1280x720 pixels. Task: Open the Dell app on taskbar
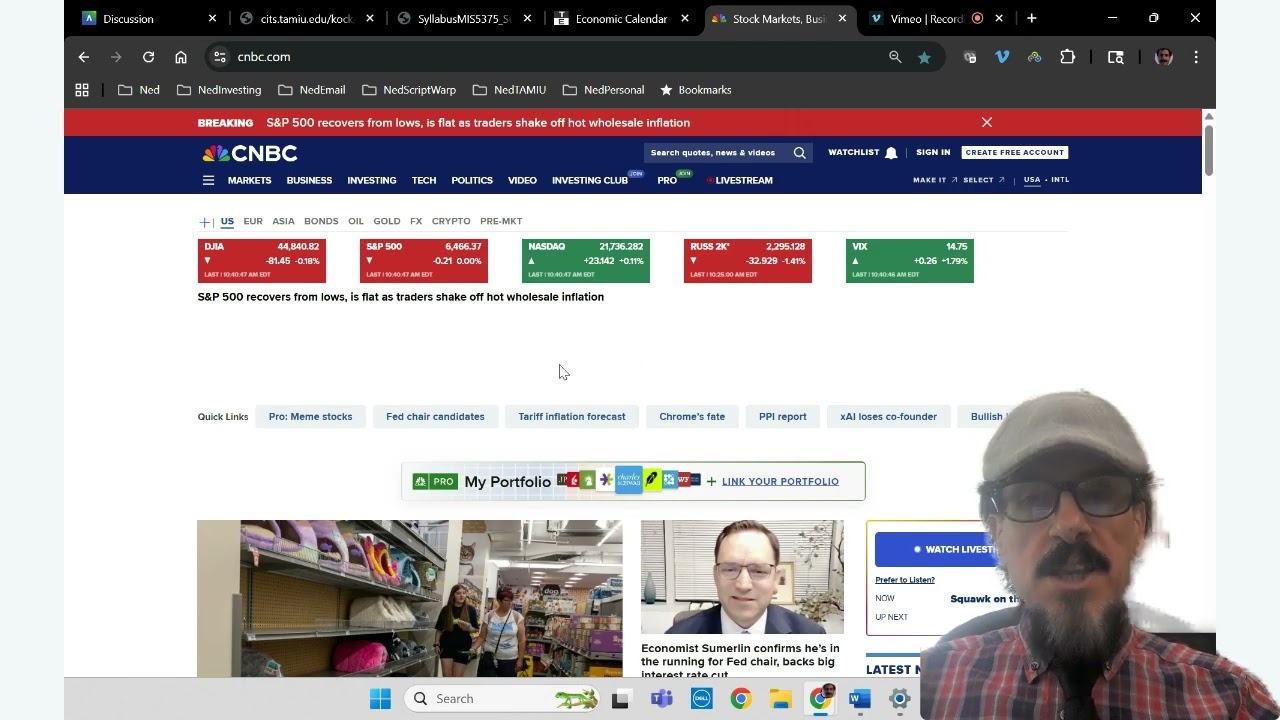tap(701, 699)
